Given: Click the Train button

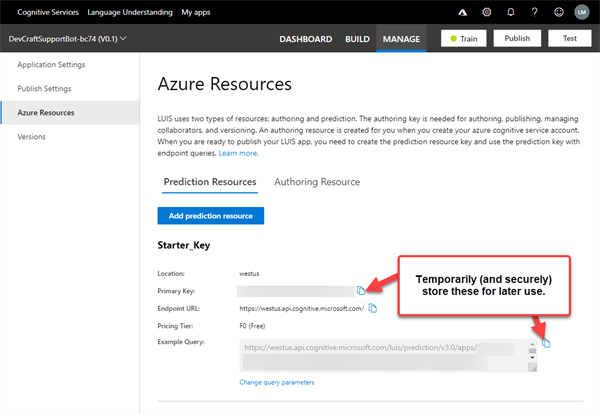Looking at the screenshot, I should click(463, 39).
